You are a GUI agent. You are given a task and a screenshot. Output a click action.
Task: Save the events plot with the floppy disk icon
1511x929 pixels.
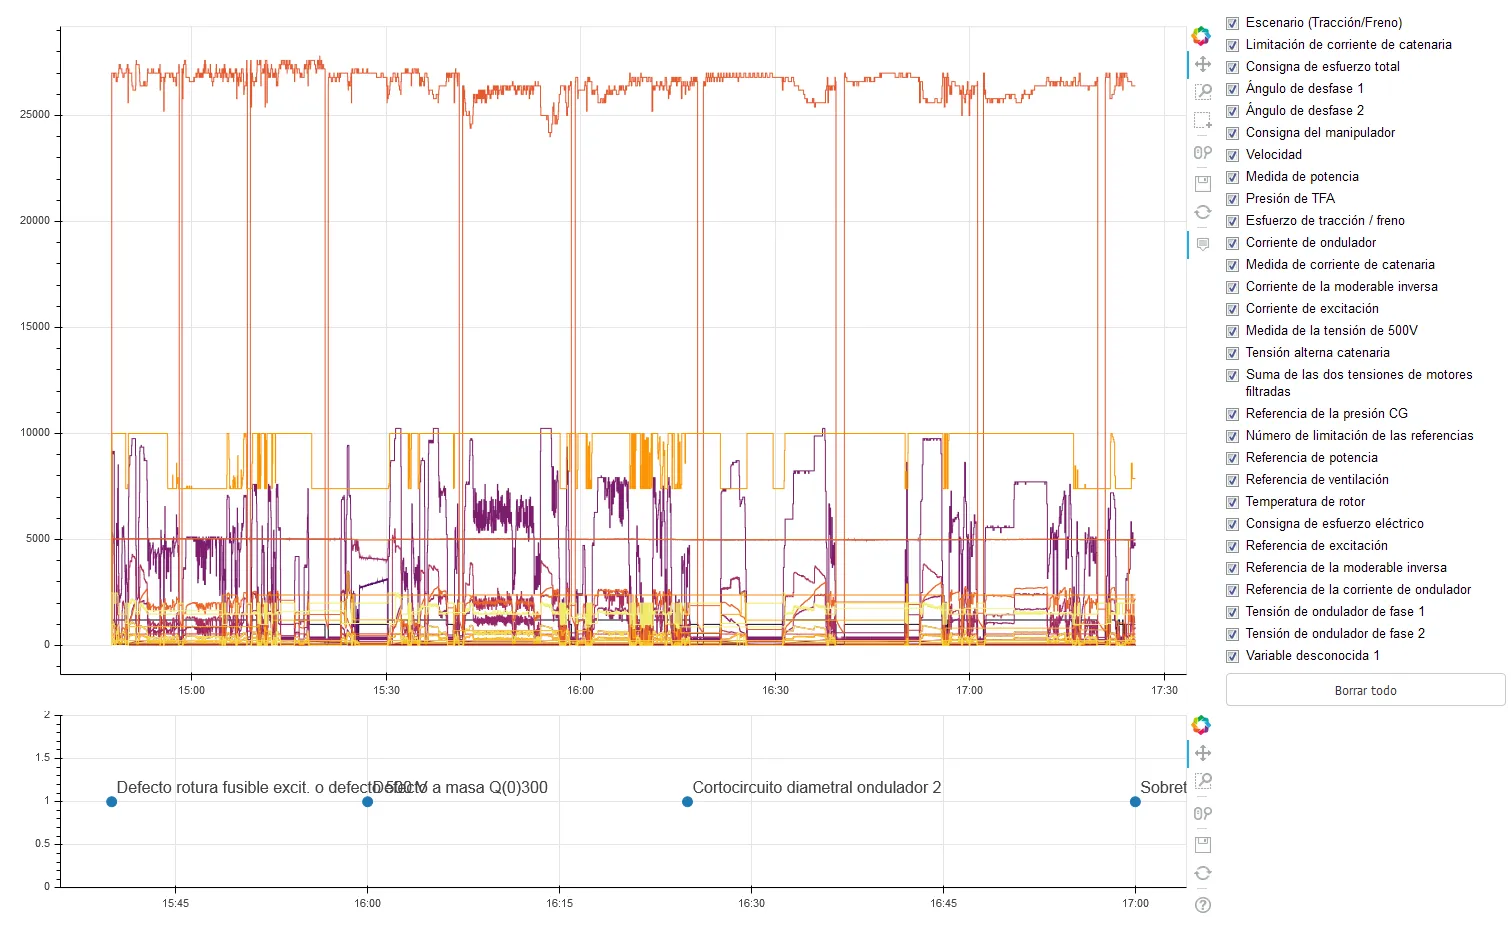coord(1203,844)
